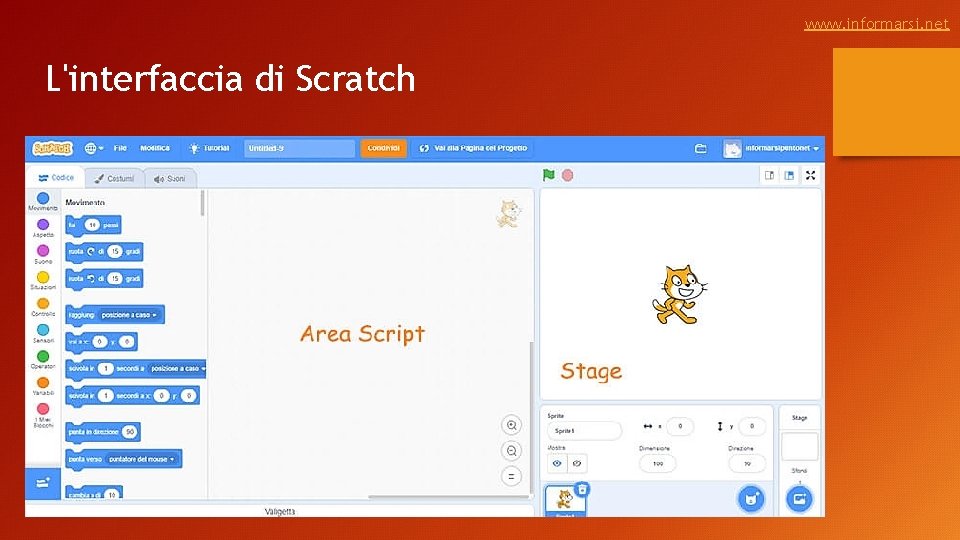Viewport: 960px width, 540px height.
Task: Select the Sensori block category
Action: [43, 333]
